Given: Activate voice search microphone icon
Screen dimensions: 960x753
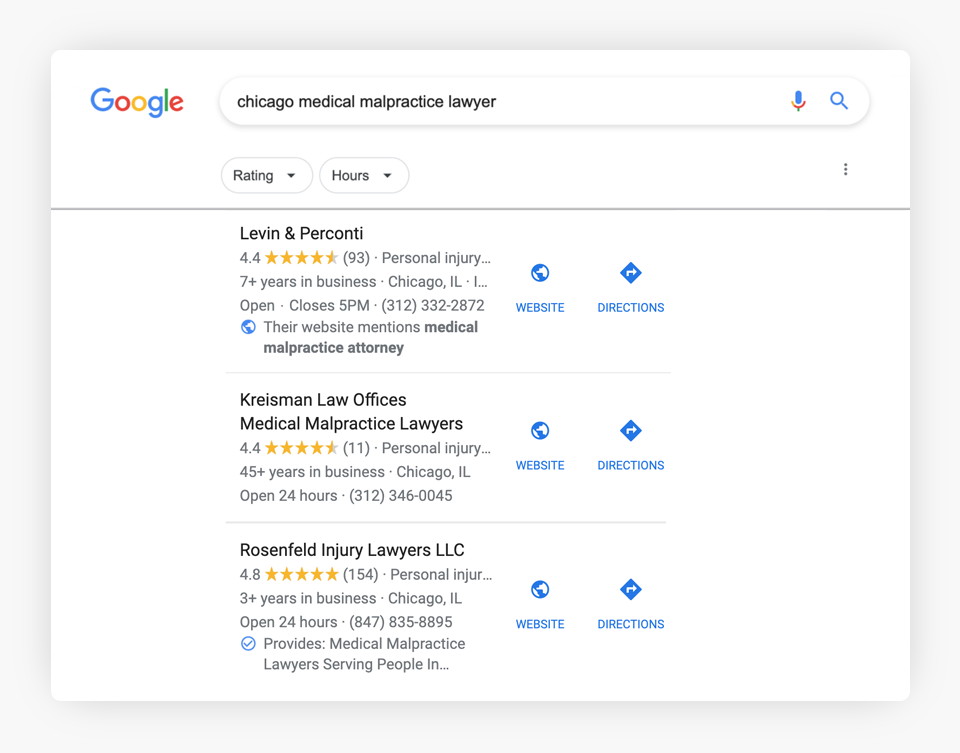Looking at the screenshot, I should click(x=798, y=101).
